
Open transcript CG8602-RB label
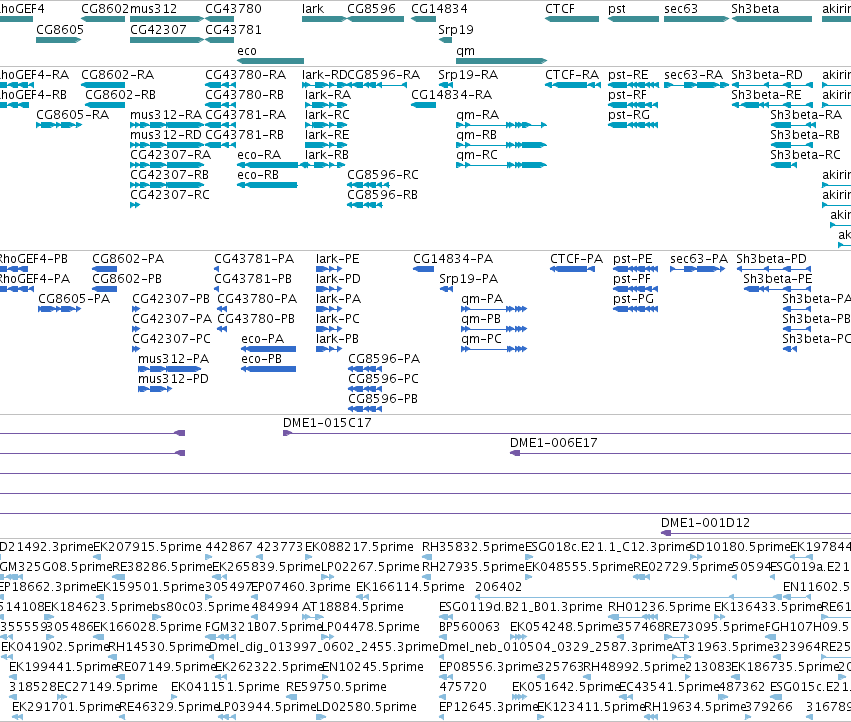click(x=120, y=95)
